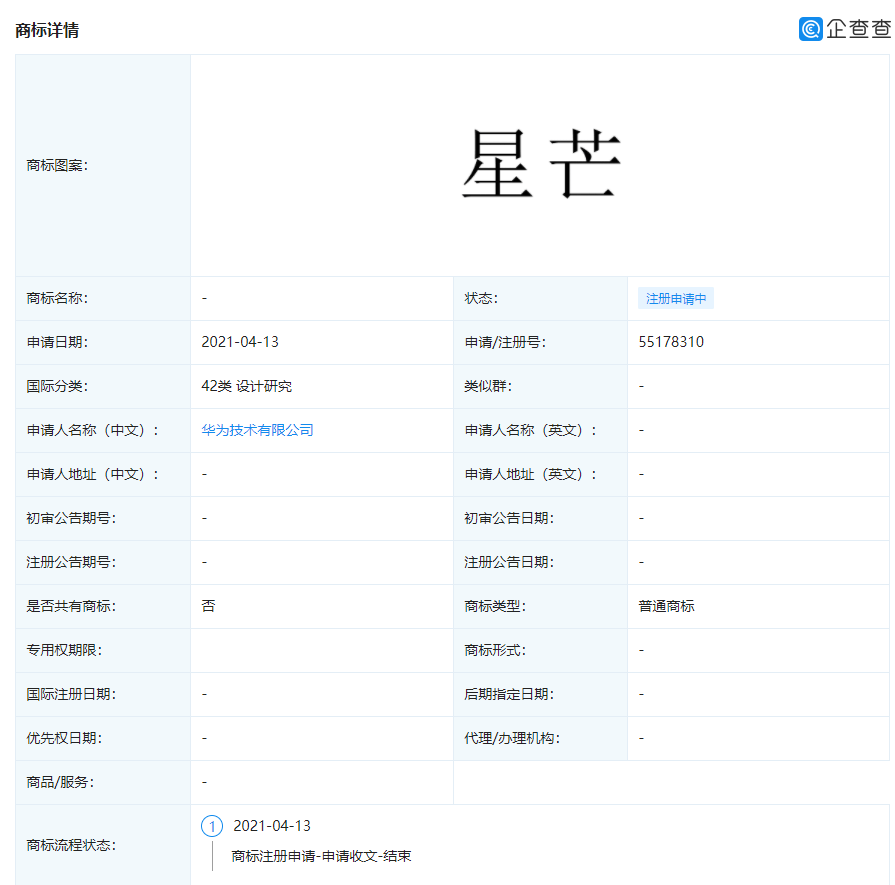Click the 星芒 trademark image
Image resolution: width=895 pixels, height=885 pixels.
pyautogui.click(x=540, y=165)
